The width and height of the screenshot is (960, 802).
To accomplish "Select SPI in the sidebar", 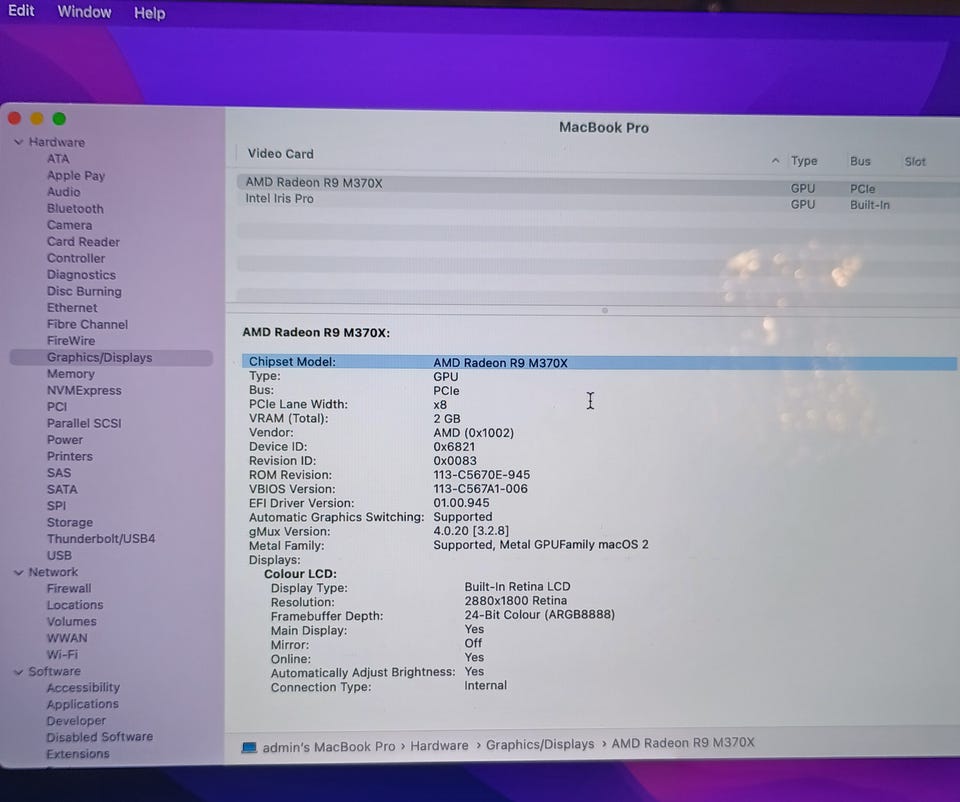I will pyautogui.click(x=56, y=506).
